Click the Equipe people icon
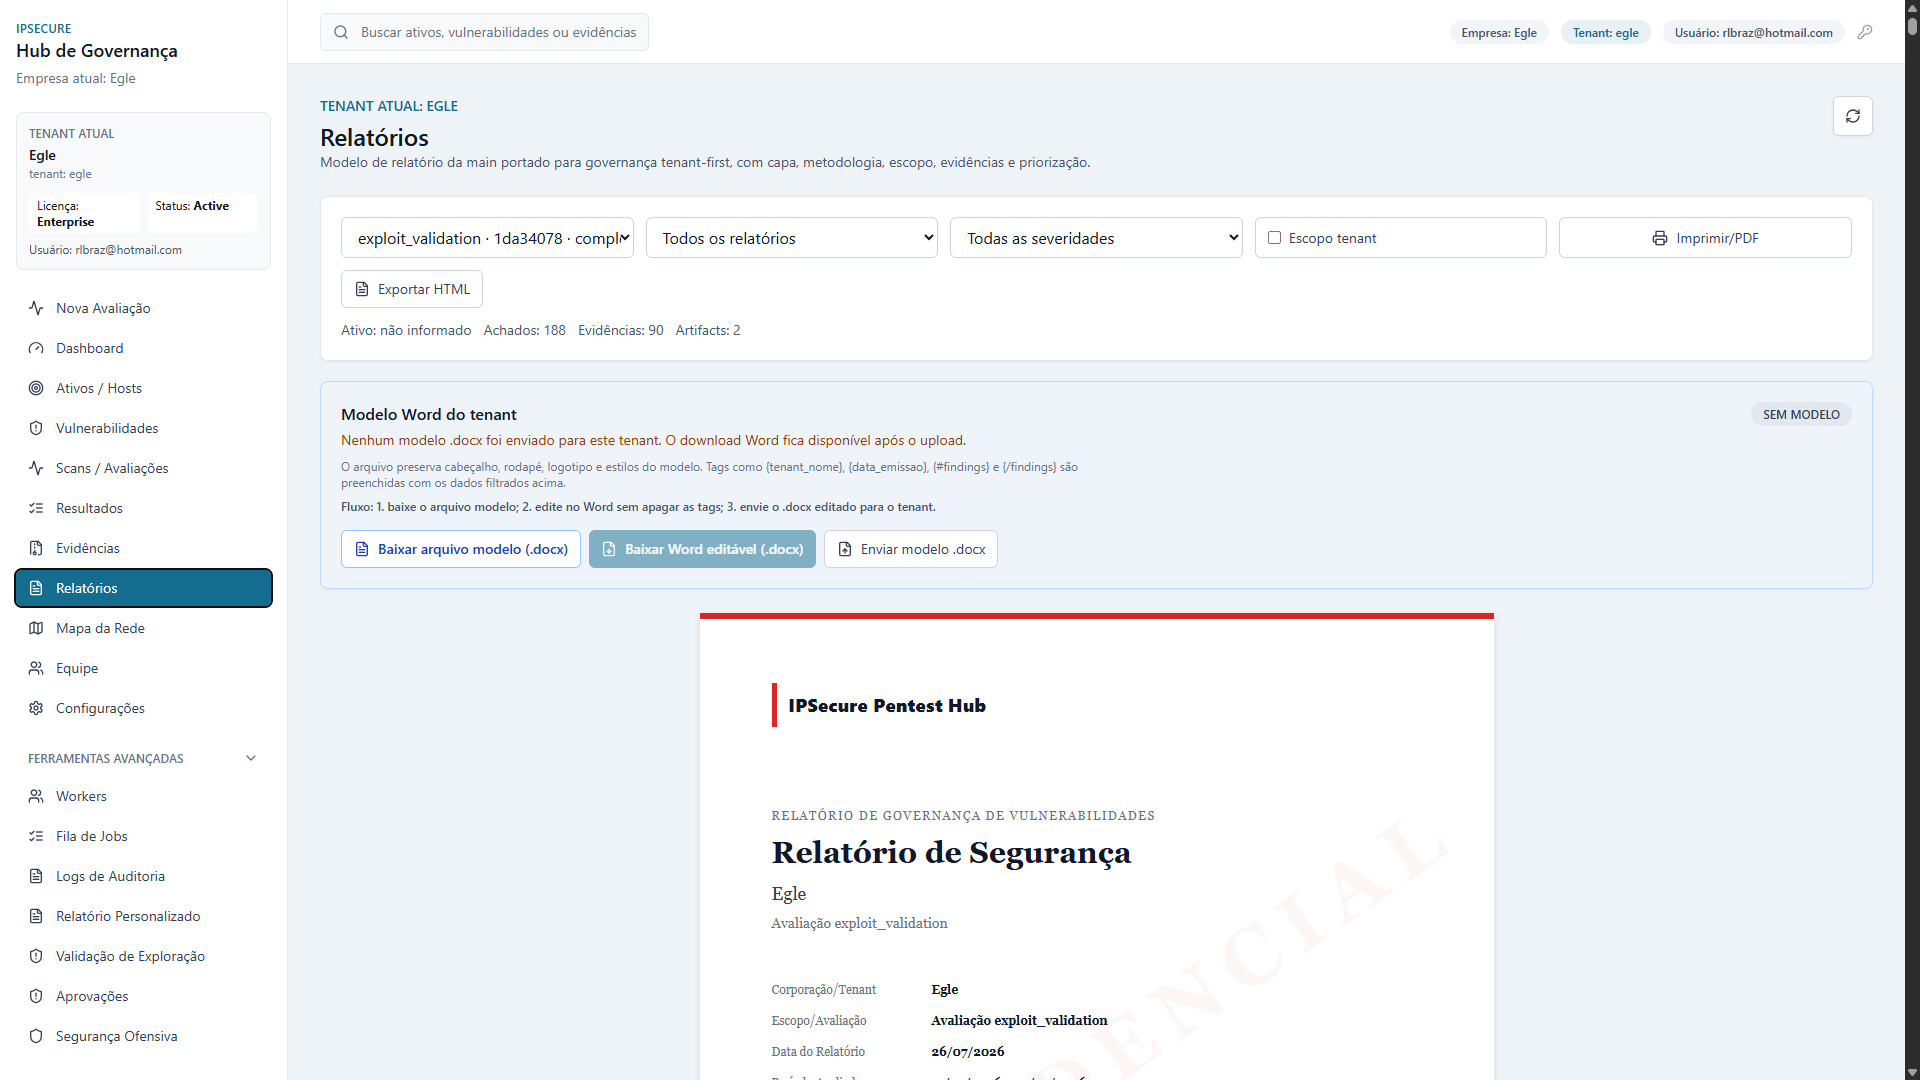Image resolution: width=1920 pixels, height=1080 pixels. (36, 668)
